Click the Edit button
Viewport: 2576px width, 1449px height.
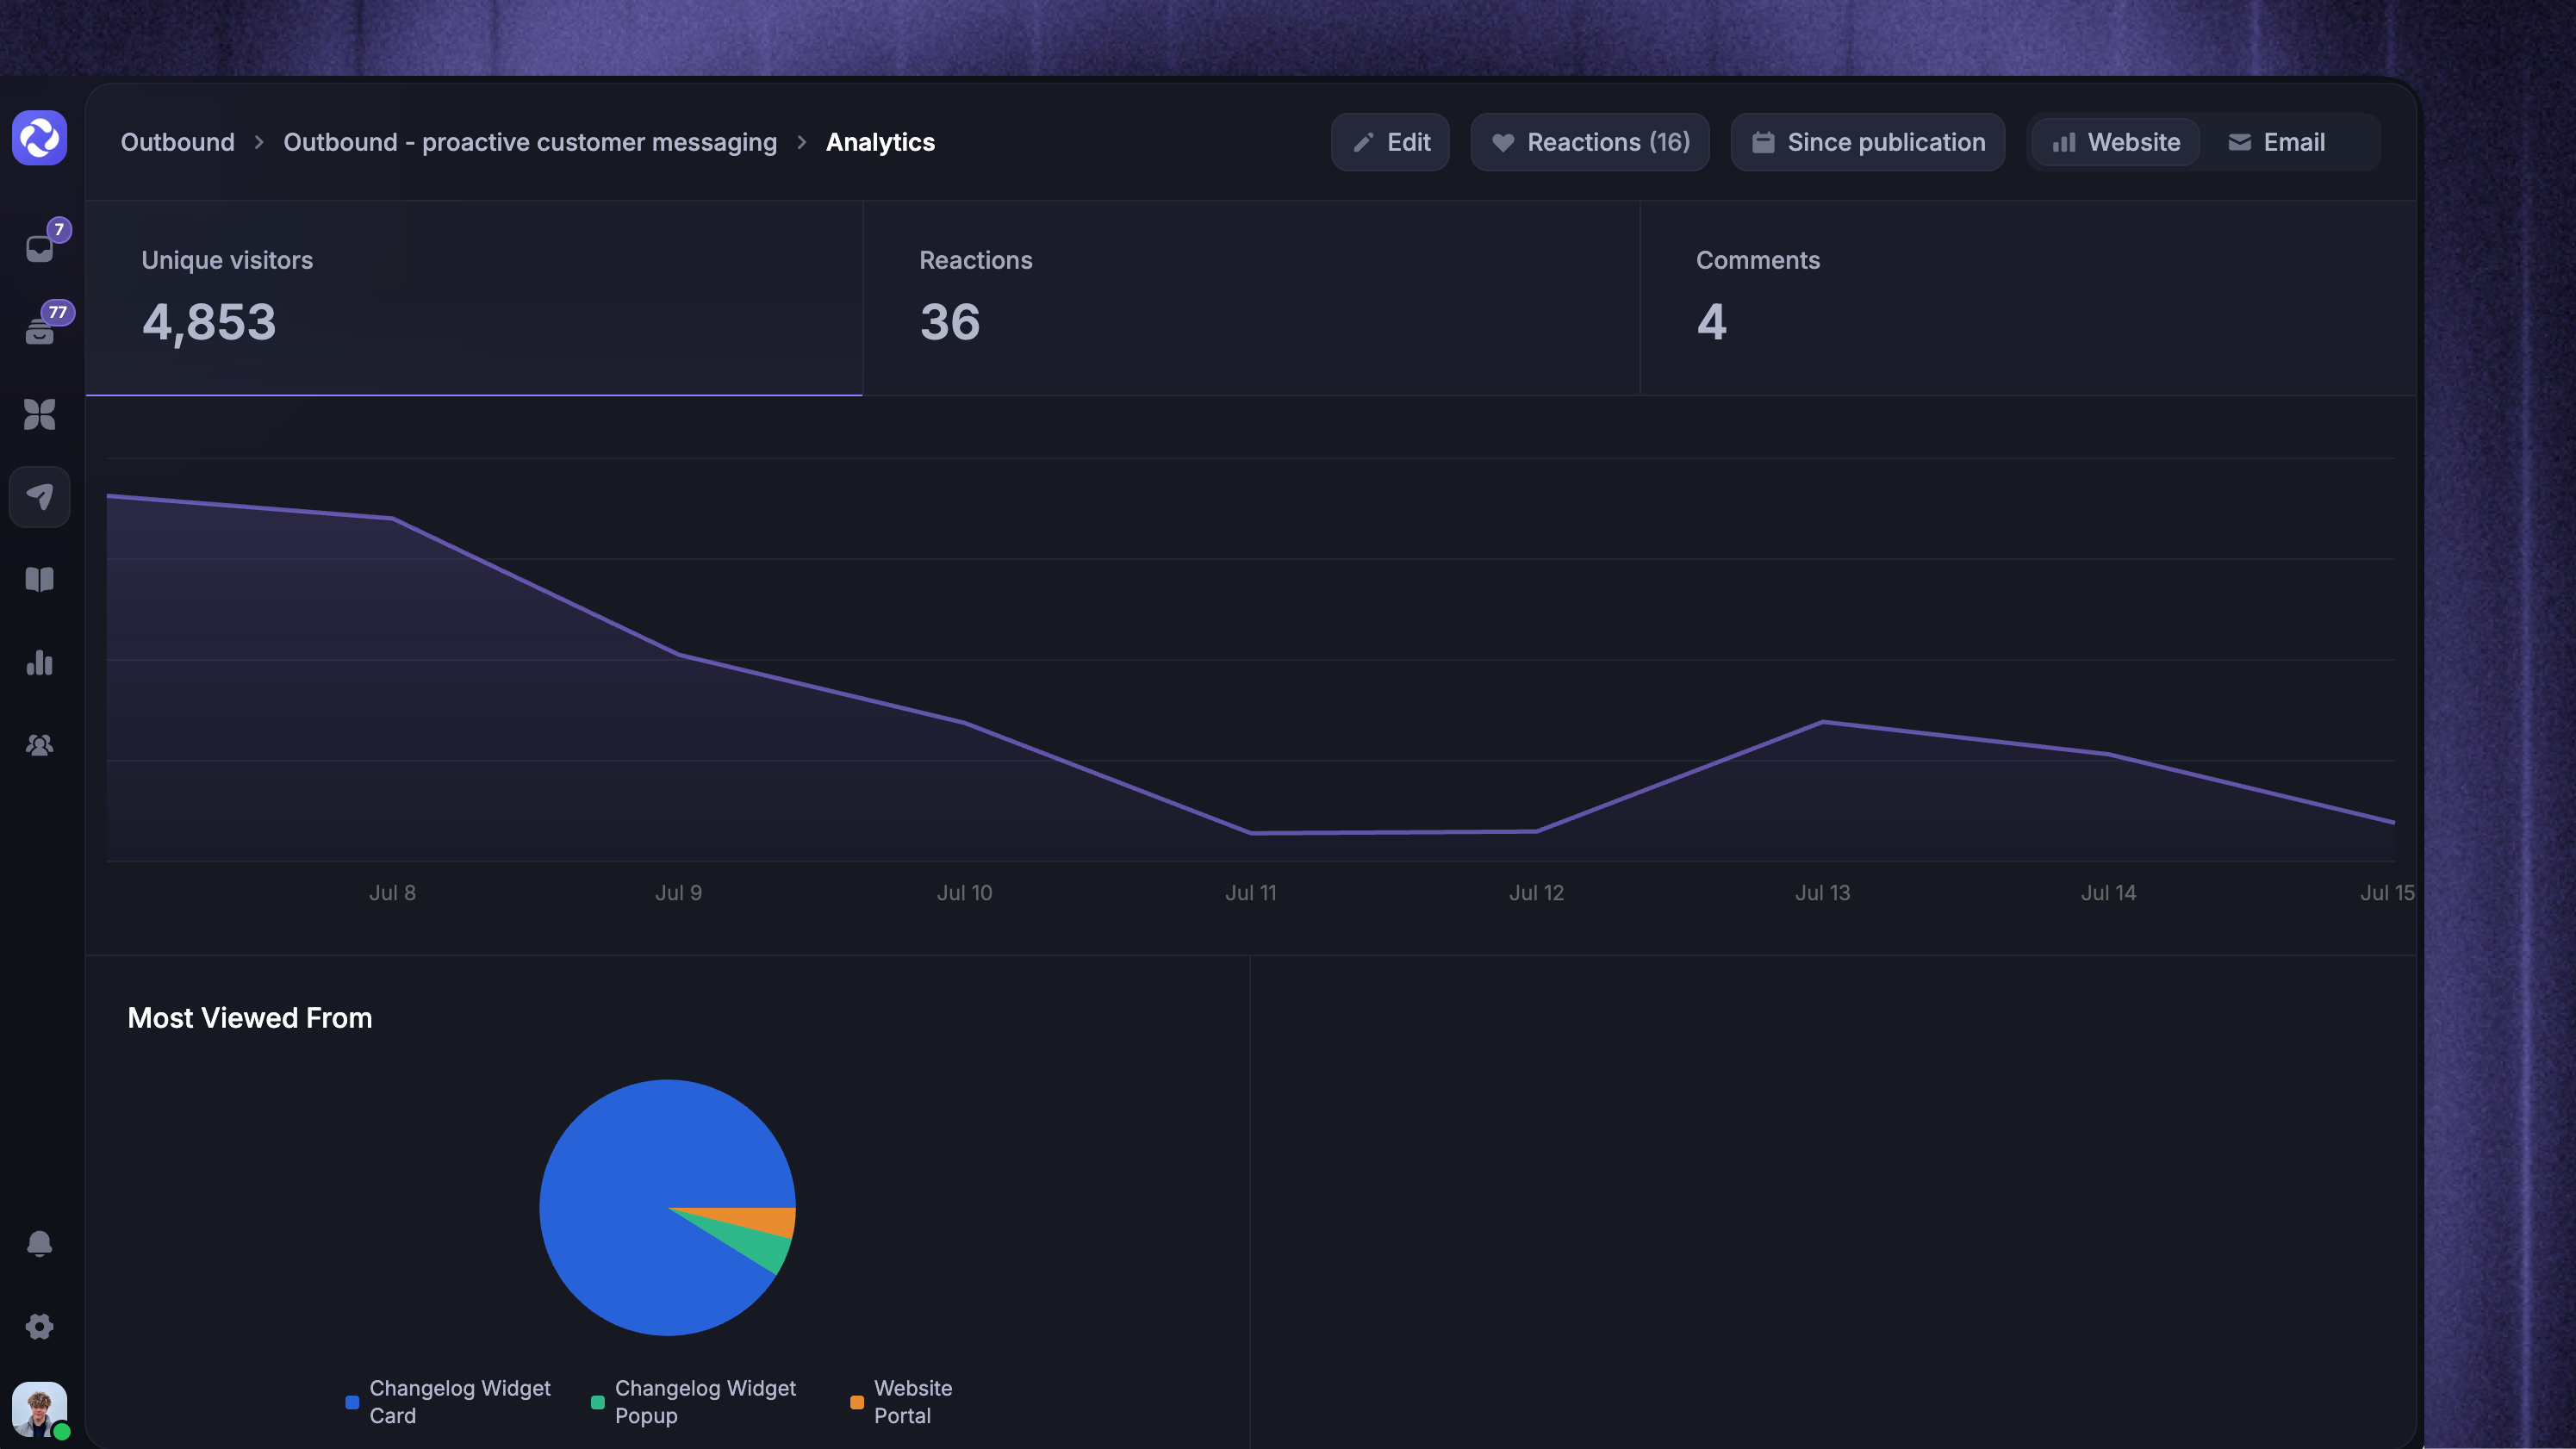coord(1390,142)
